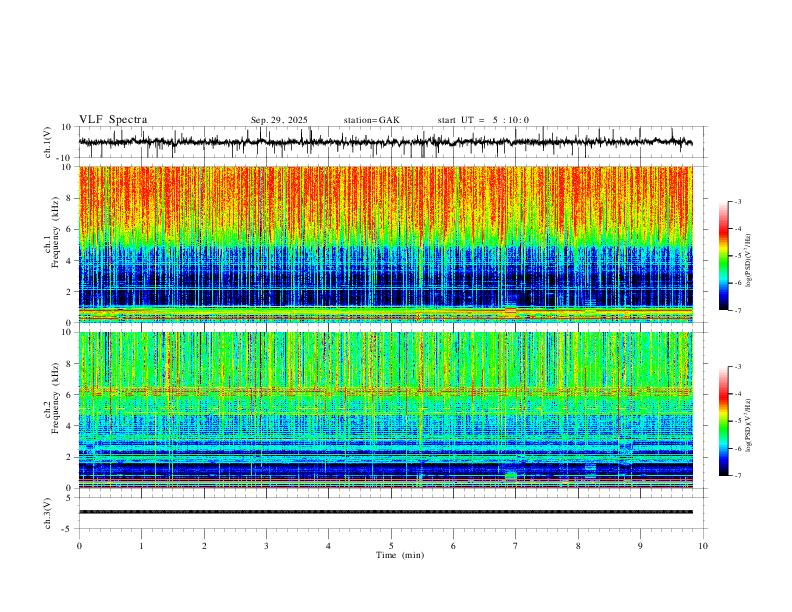Image resolution: width=792 pixels, height=612 pixels.
Task: Click the "VLF Spectra" plot title
Action: (x=113, y=120)
